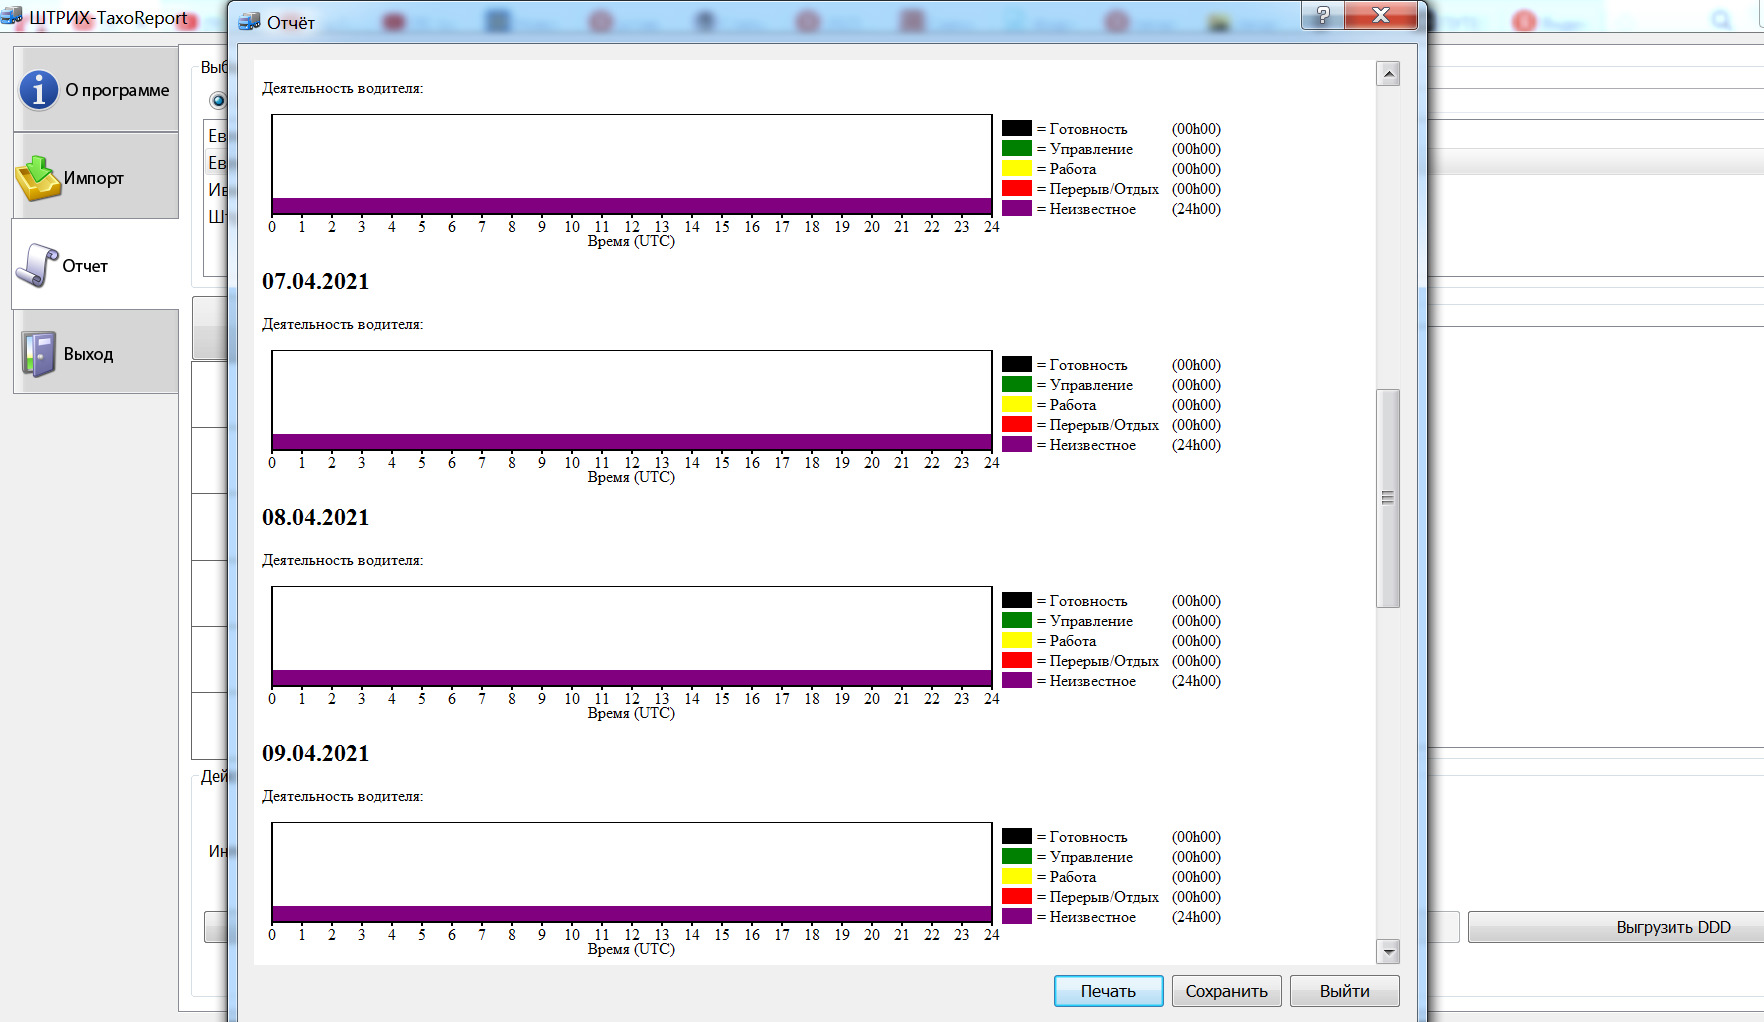Click the purple activity bar in 08.04.2021 chart
The width and height of the screenshot is (1764, 1022).
pos(632,678)
